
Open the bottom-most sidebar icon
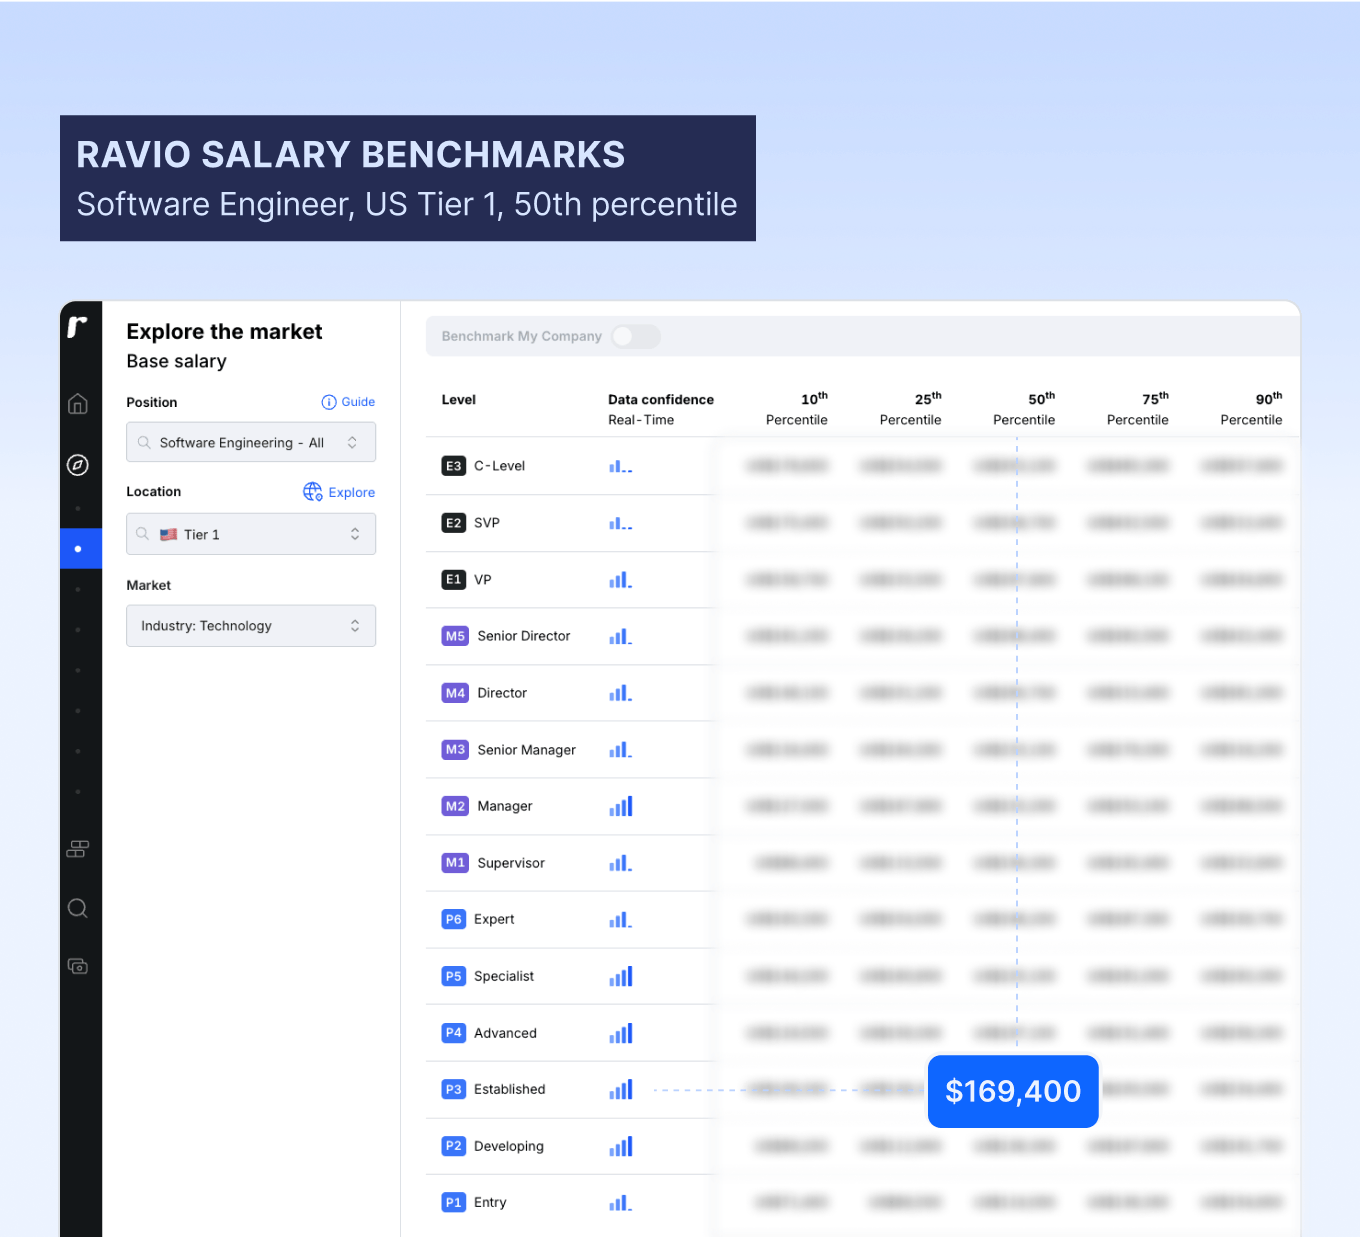[78, 966]
